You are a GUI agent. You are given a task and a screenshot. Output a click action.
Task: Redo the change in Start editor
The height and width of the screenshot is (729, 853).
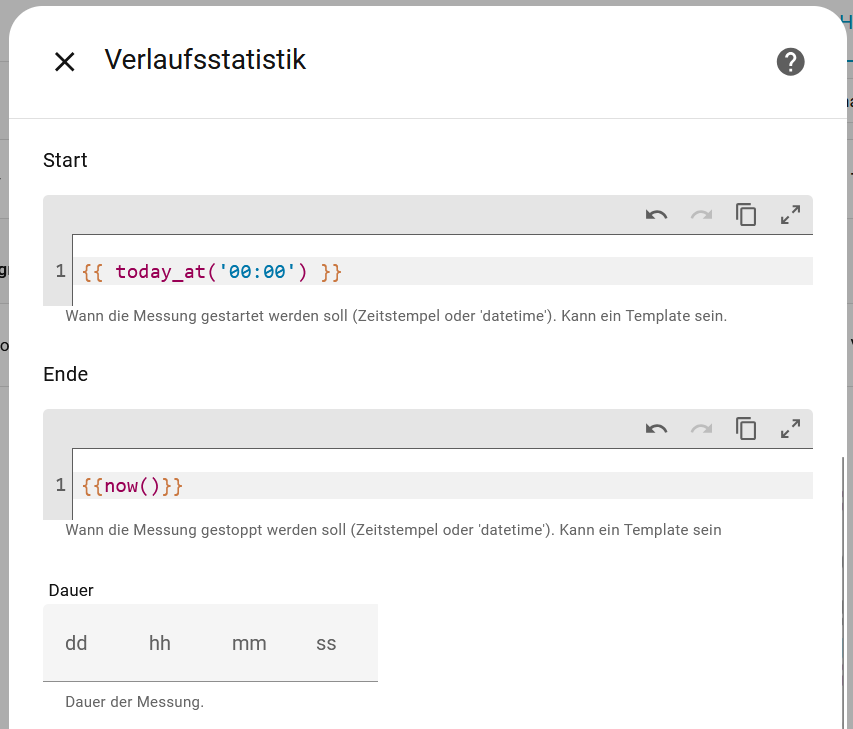coord(701,214)
